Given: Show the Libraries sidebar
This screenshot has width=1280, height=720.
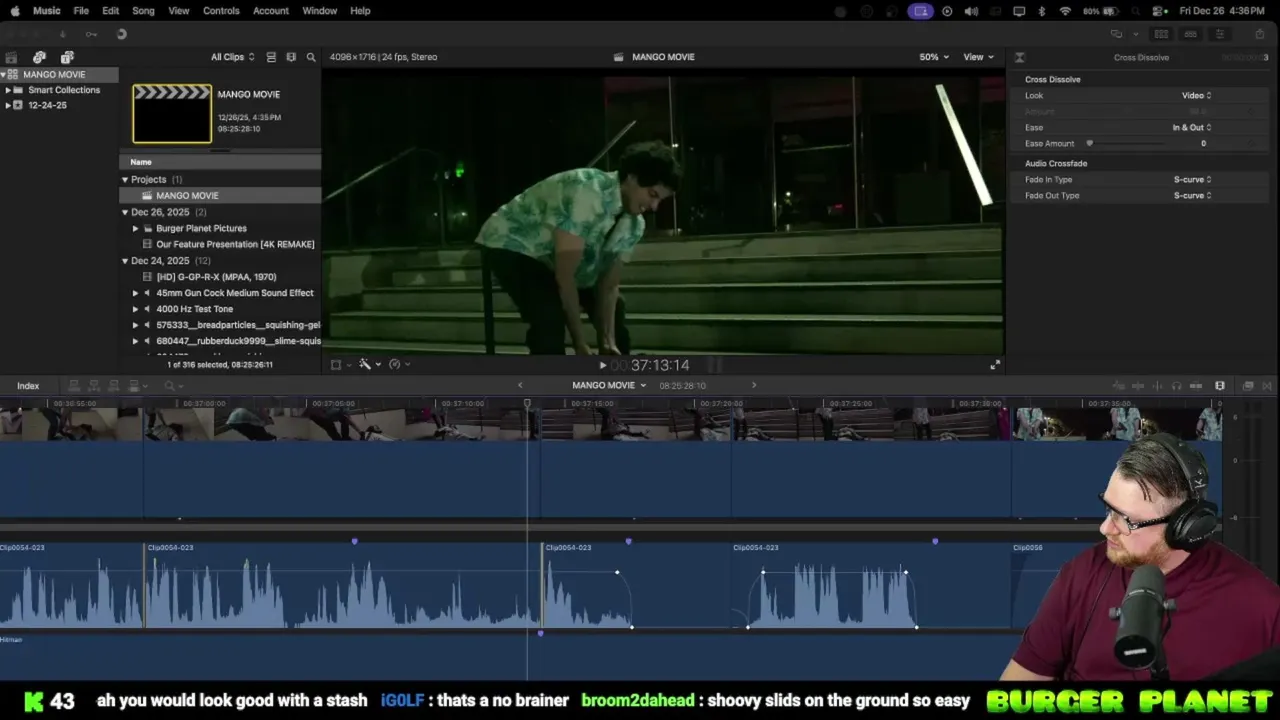Looking at the screenshot, I should 11,57.
